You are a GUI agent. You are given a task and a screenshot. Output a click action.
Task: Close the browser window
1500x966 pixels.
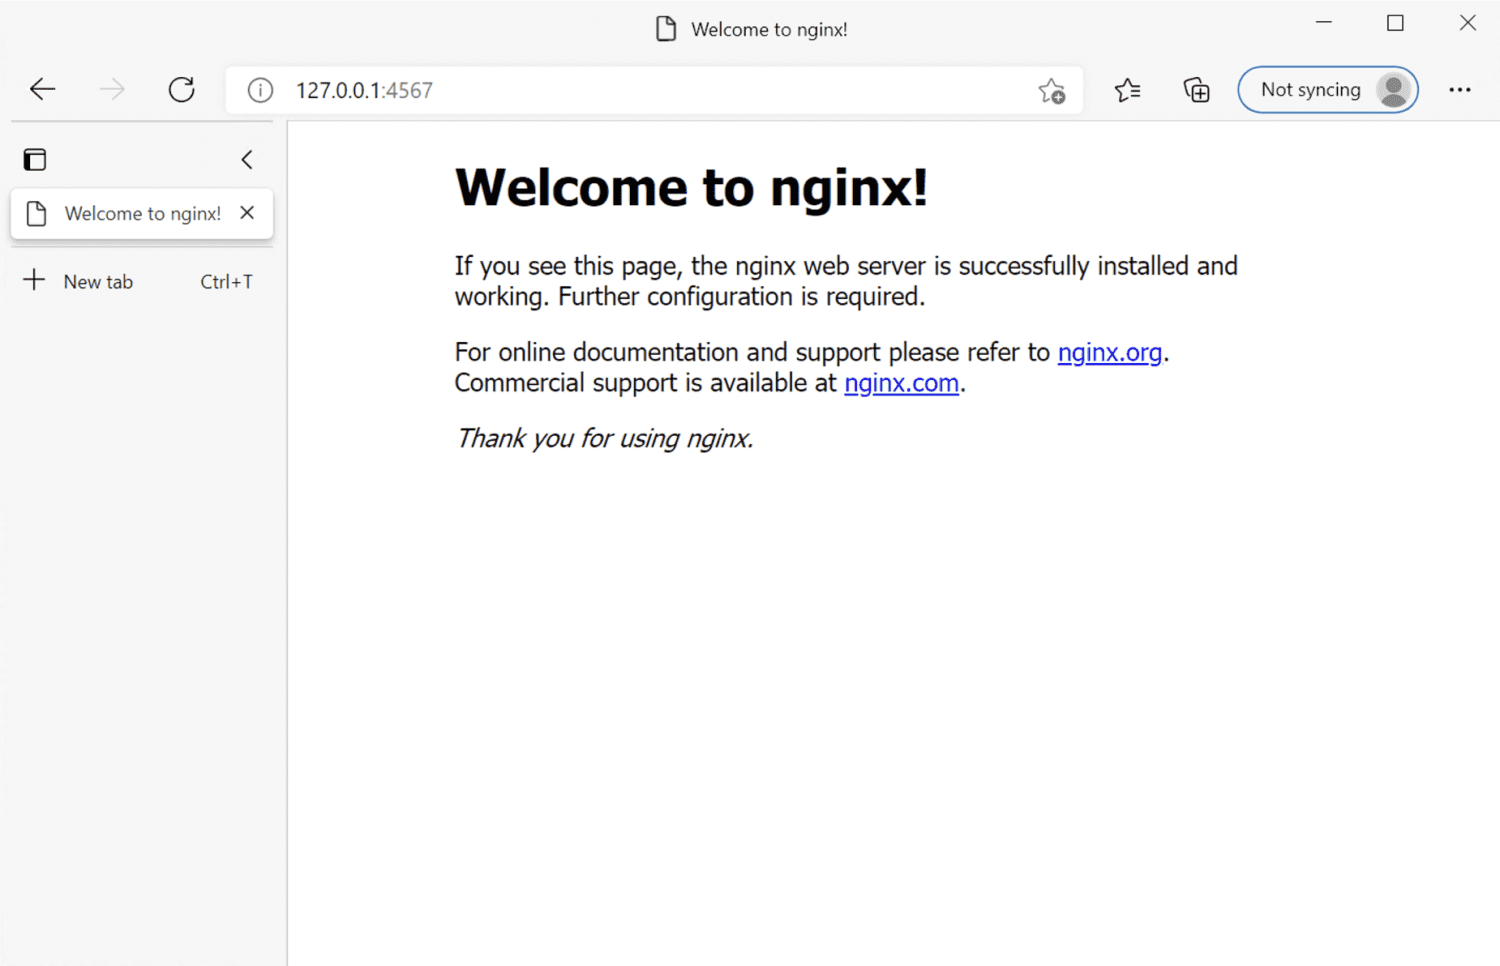tap(1467, 22)
